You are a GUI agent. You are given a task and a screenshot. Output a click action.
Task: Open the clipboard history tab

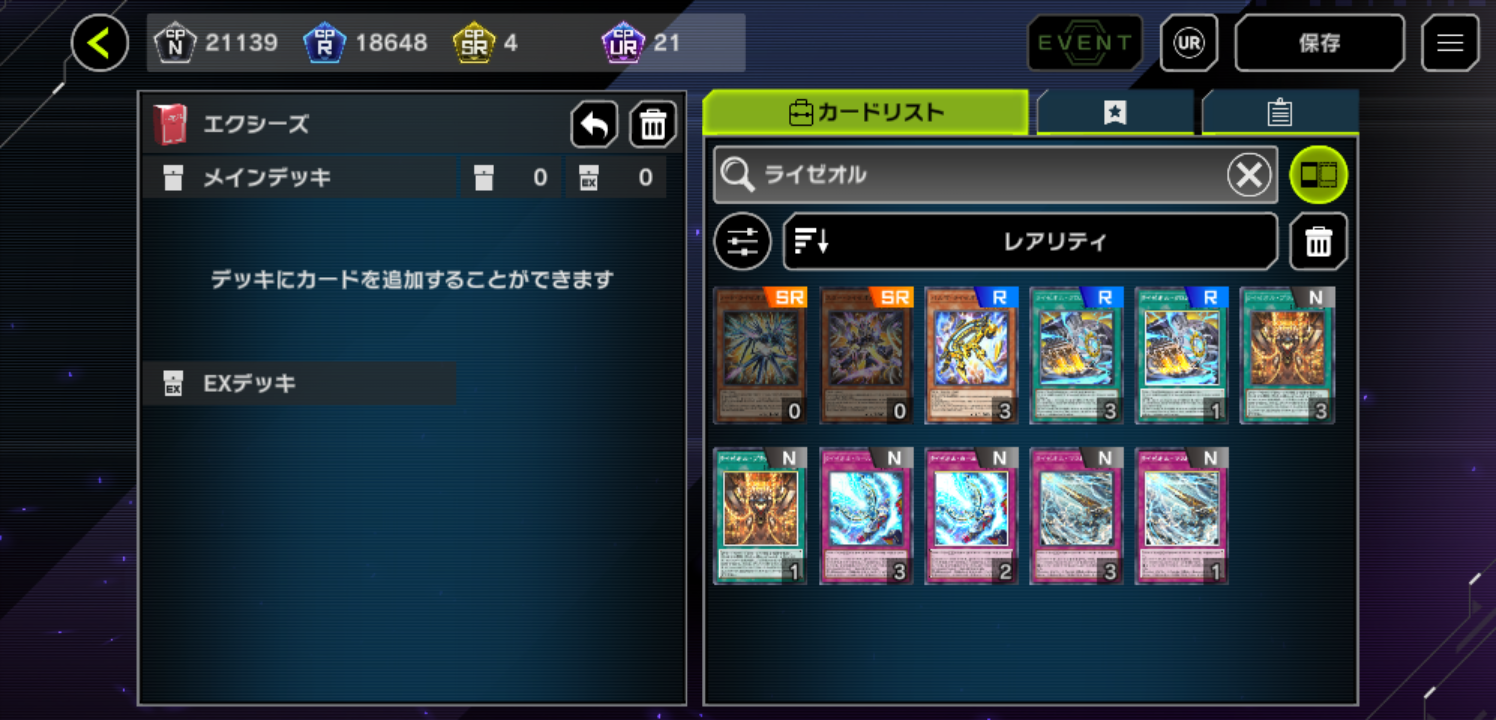1280,113
